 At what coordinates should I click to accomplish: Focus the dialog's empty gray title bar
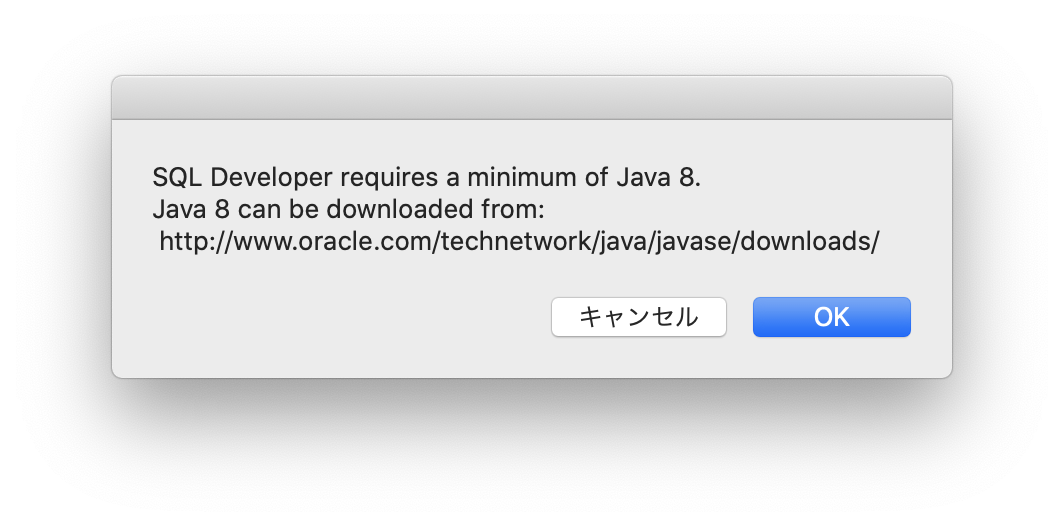pyautogui.click(x=532, y=98)
